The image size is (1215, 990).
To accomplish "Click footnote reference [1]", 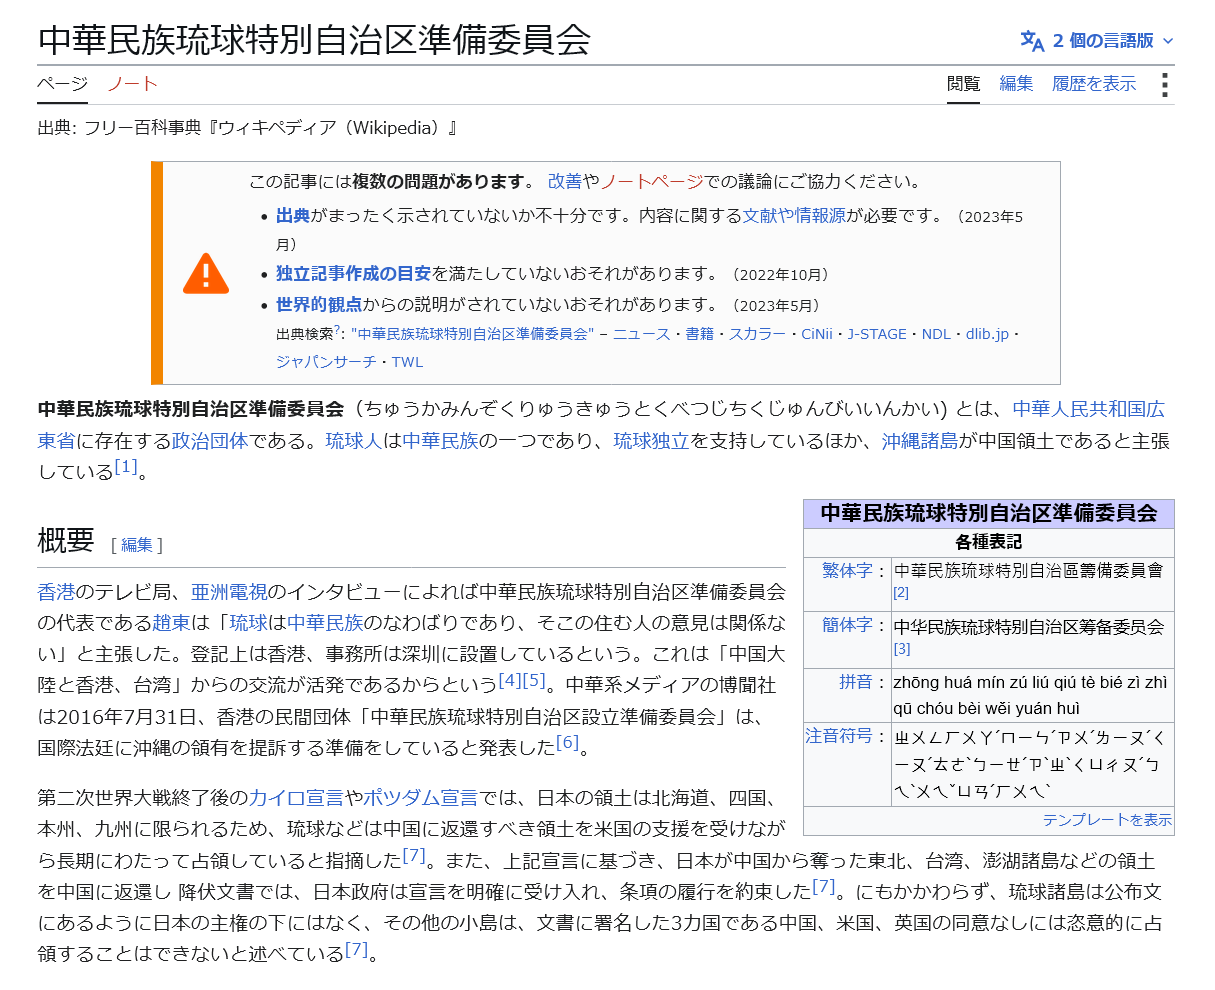I will click(x=126, y=466).
